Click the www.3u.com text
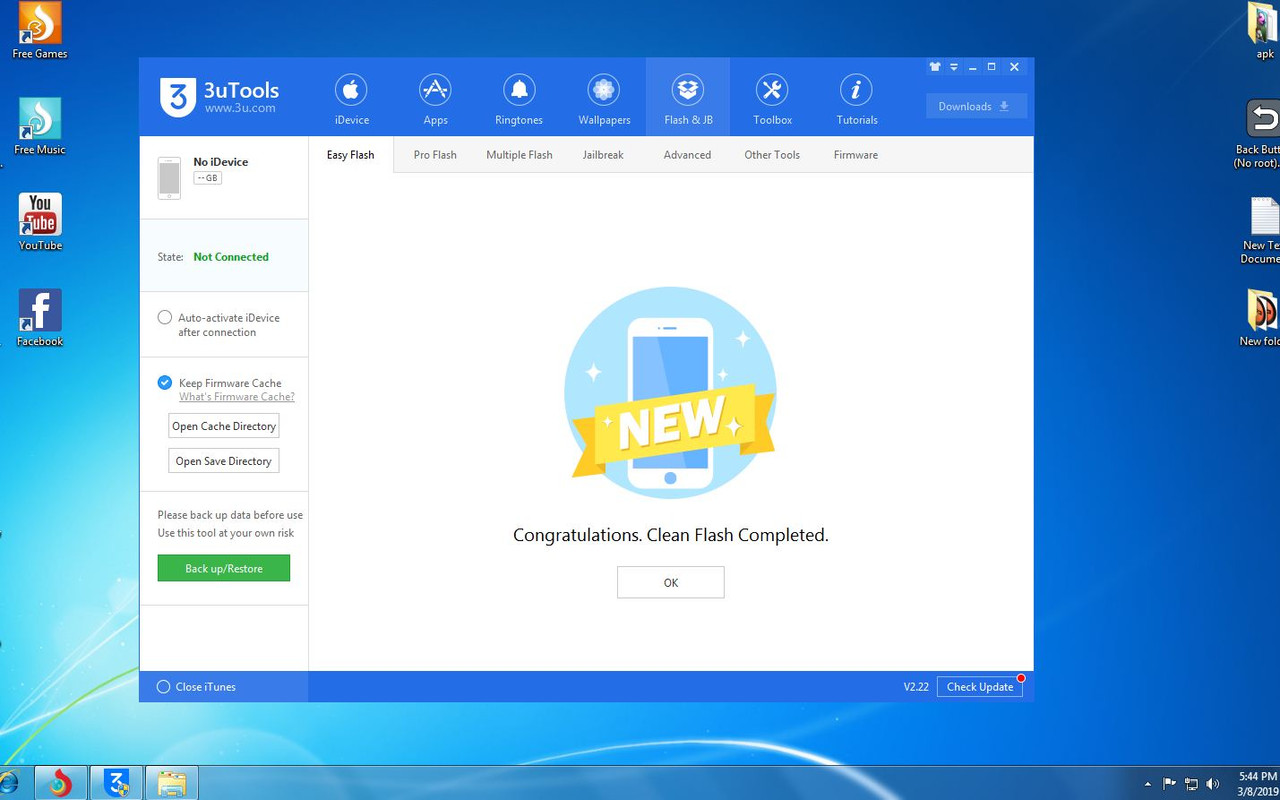This screenshot has width=1280, height=800. point(240,108)
